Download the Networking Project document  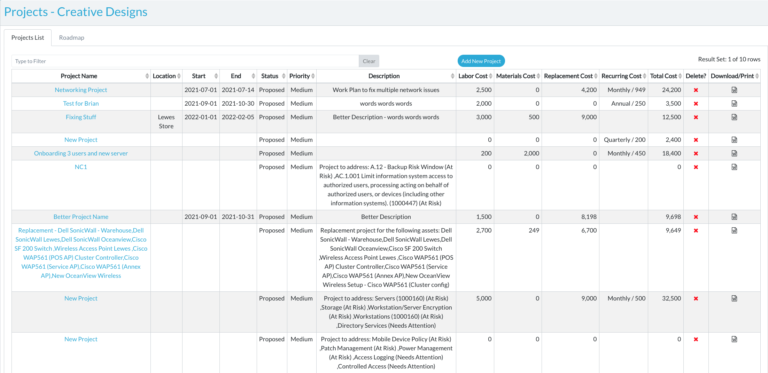pos(734,90)
